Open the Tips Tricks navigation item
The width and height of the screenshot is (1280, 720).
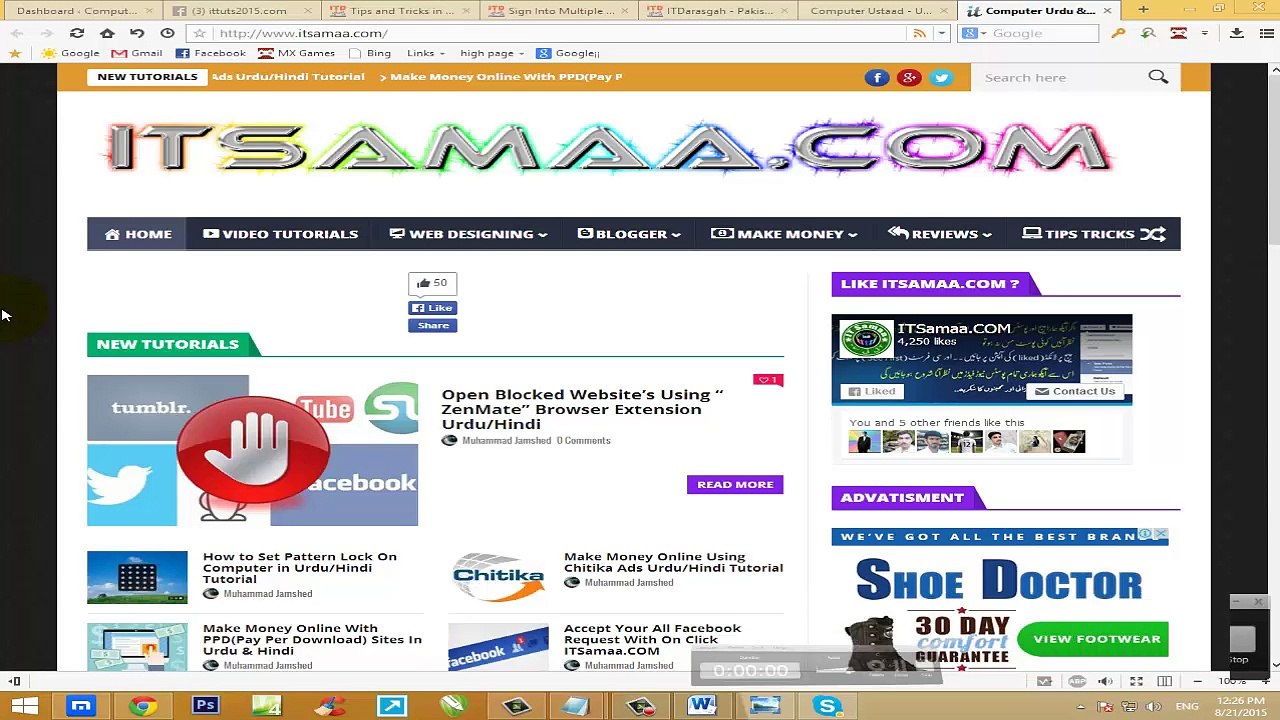(x=1078, y=234)
